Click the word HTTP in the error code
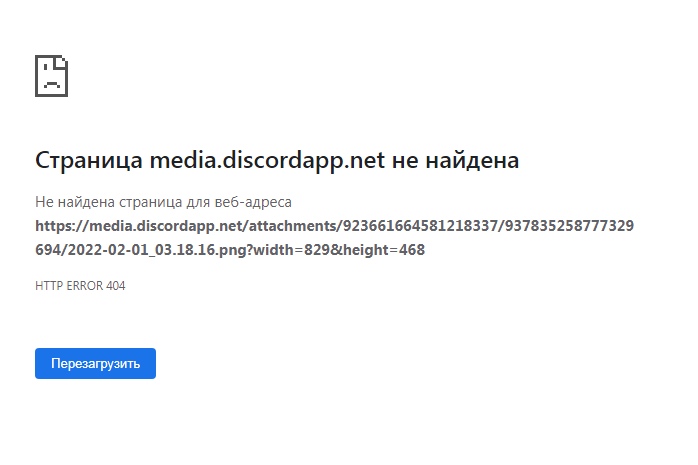This screenshot has height=465, width=698. 48,286
